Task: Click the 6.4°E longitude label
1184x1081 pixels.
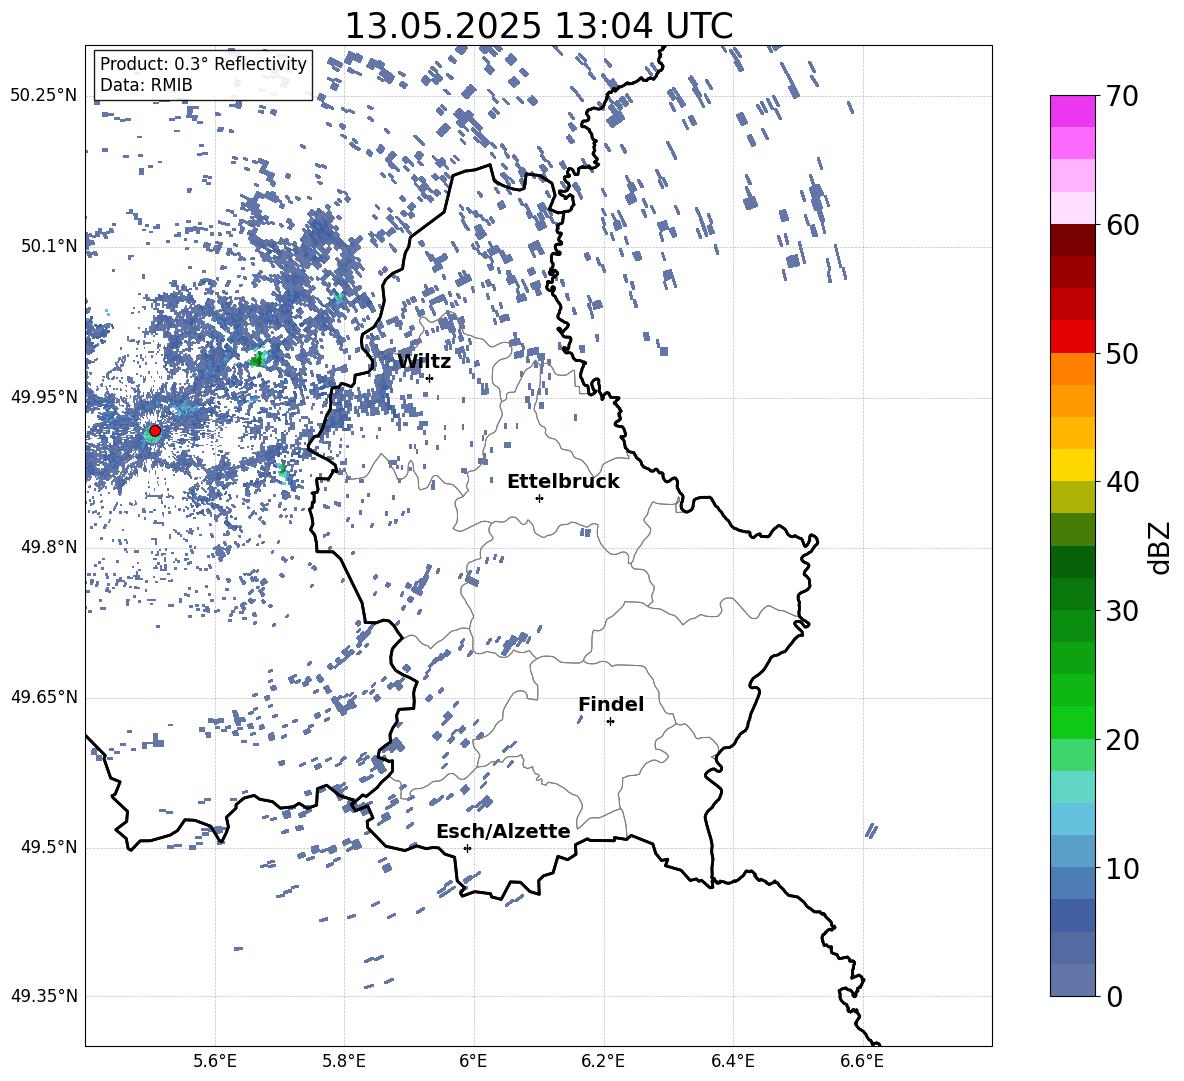Action: click(x=732, y=1062)
